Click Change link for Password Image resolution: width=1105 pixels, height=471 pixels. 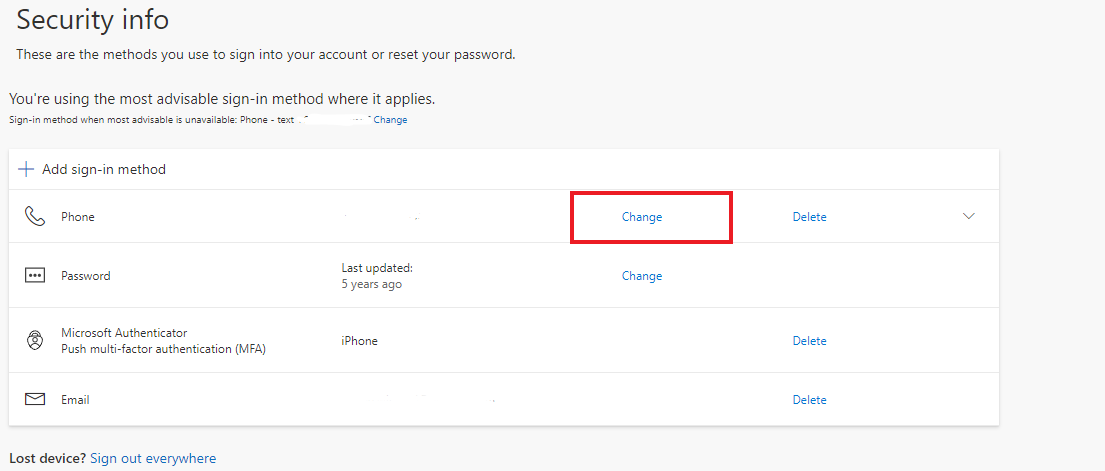tap(642, 276)
